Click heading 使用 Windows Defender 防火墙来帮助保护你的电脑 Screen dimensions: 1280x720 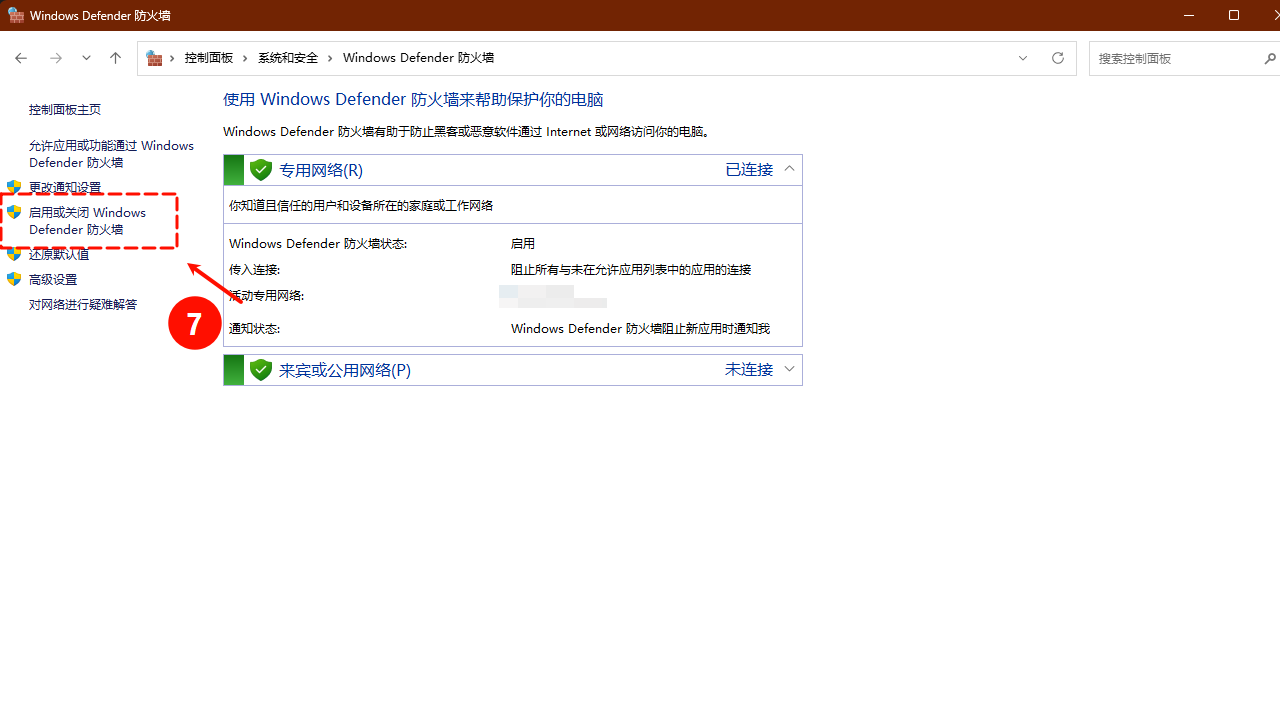tap(413, 100)
